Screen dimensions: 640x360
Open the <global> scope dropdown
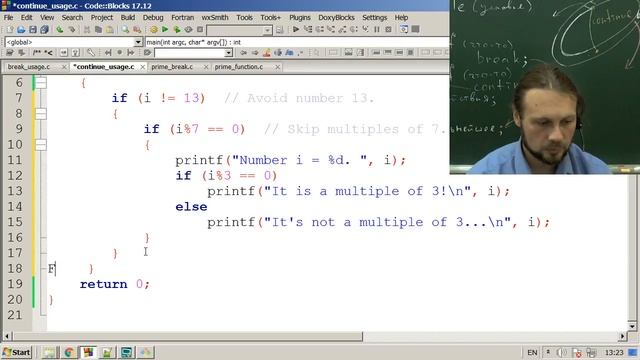pos(138,42)
